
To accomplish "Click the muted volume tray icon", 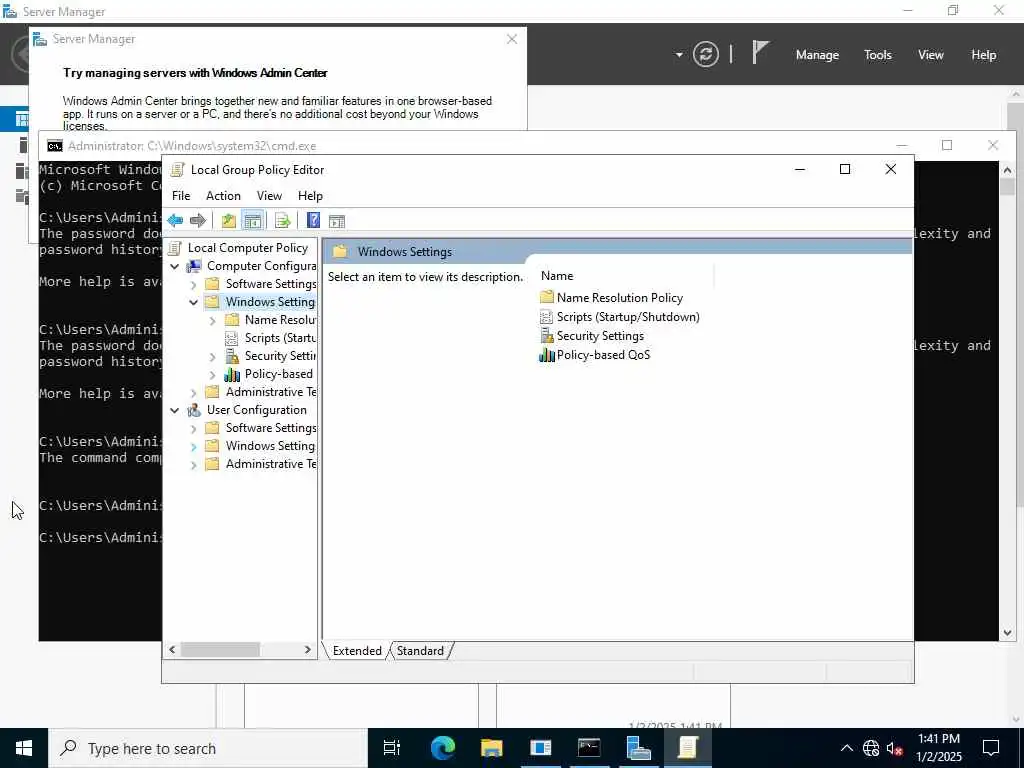I will (x=894, y=748).
